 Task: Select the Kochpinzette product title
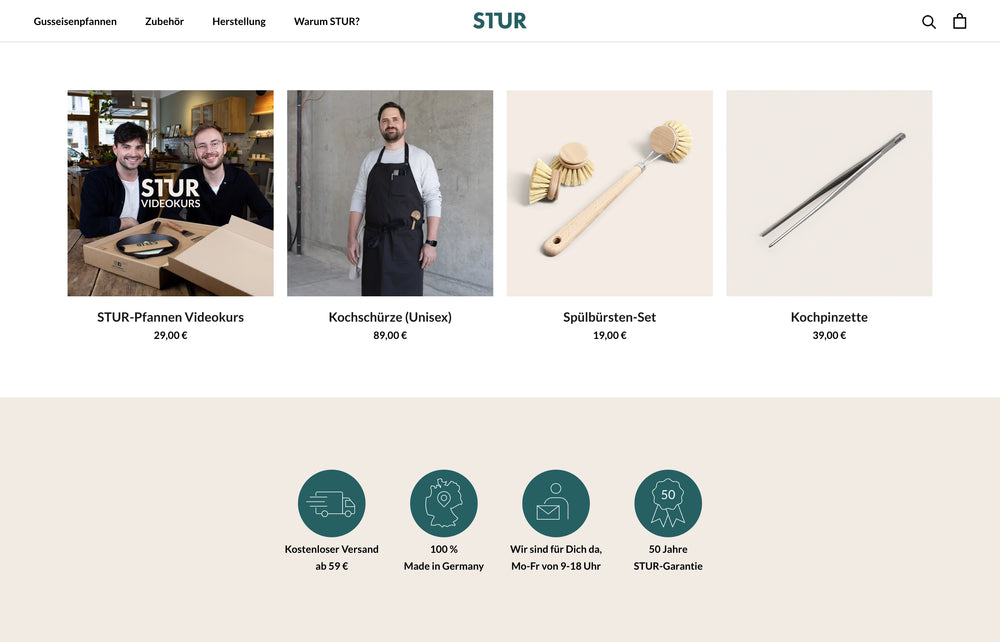point(829,317)
